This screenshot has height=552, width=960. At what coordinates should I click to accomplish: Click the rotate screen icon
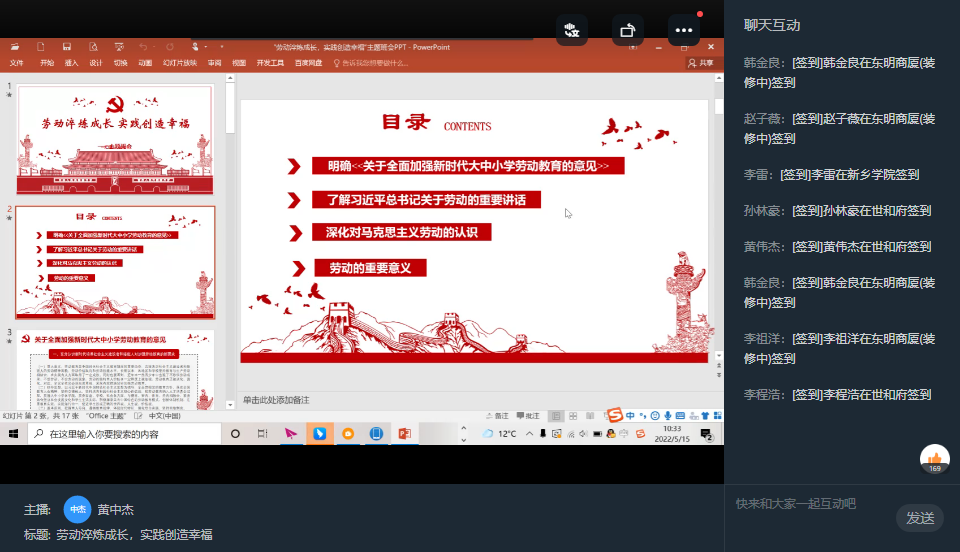(x=628, y=30)
